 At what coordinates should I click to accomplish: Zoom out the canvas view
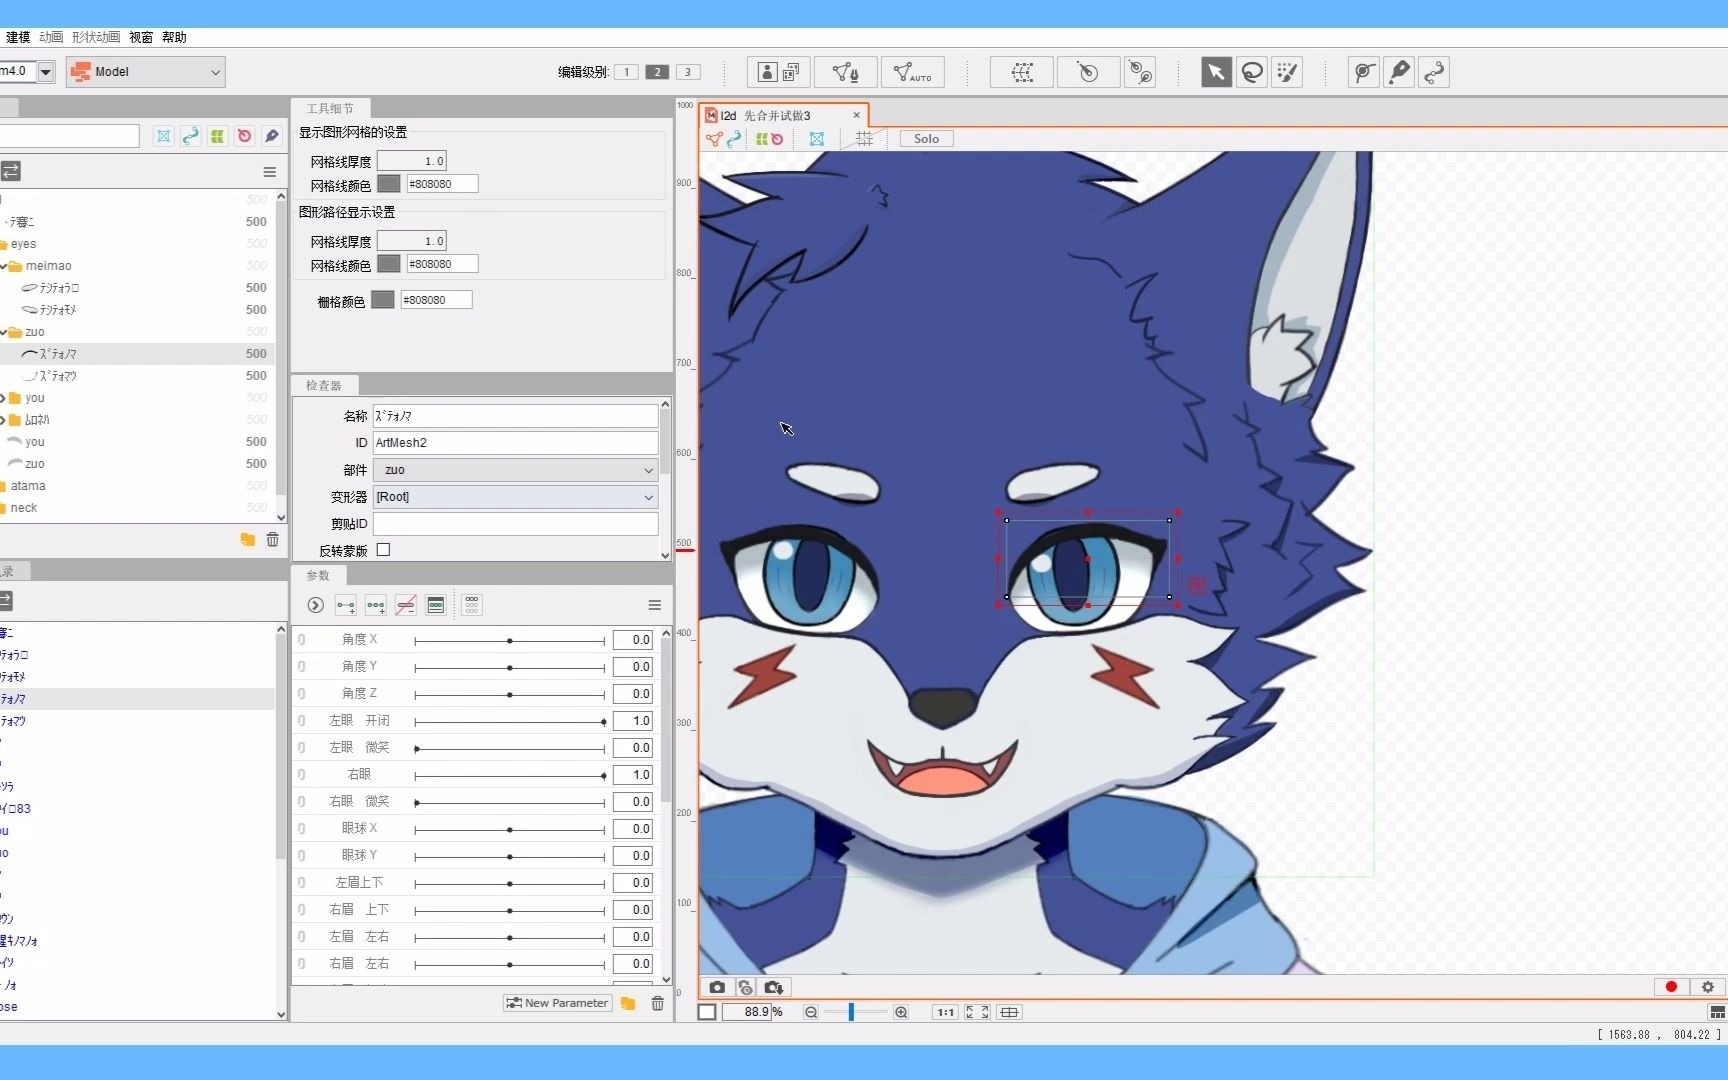[x=811, y=1012]
